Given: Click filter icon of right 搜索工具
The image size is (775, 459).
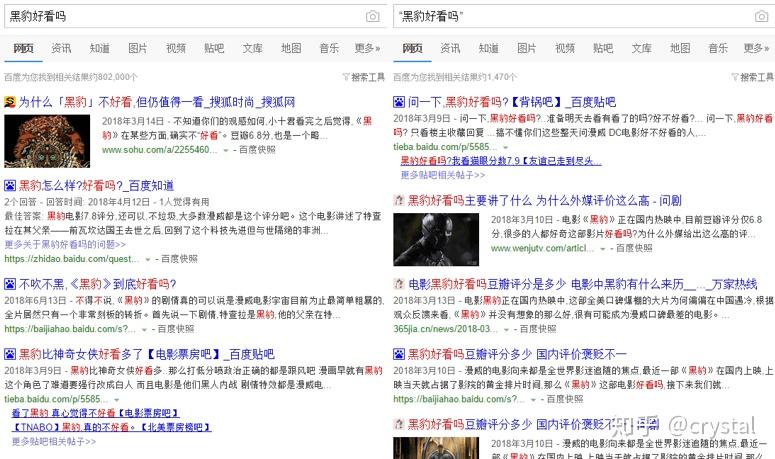Looking at the screenshot, I should click(x=735, y=77).
